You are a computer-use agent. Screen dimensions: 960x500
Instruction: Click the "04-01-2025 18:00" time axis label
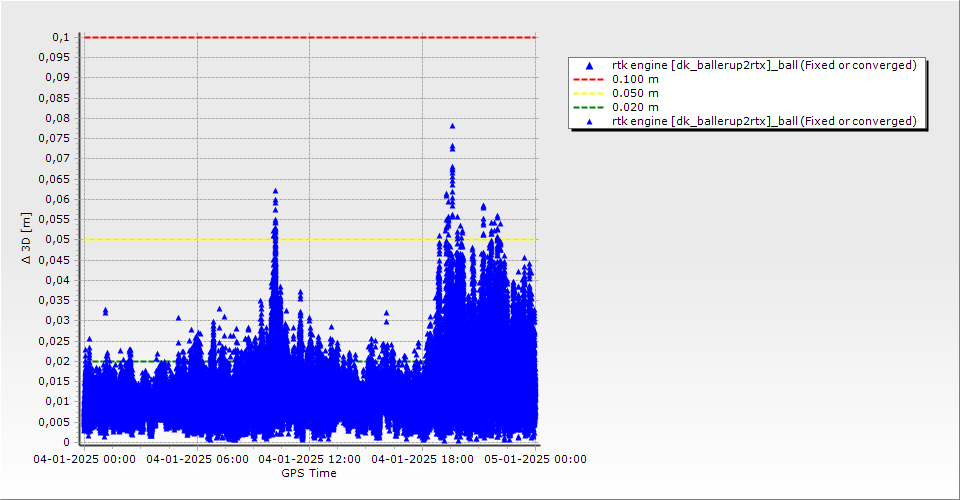(423, 460)
